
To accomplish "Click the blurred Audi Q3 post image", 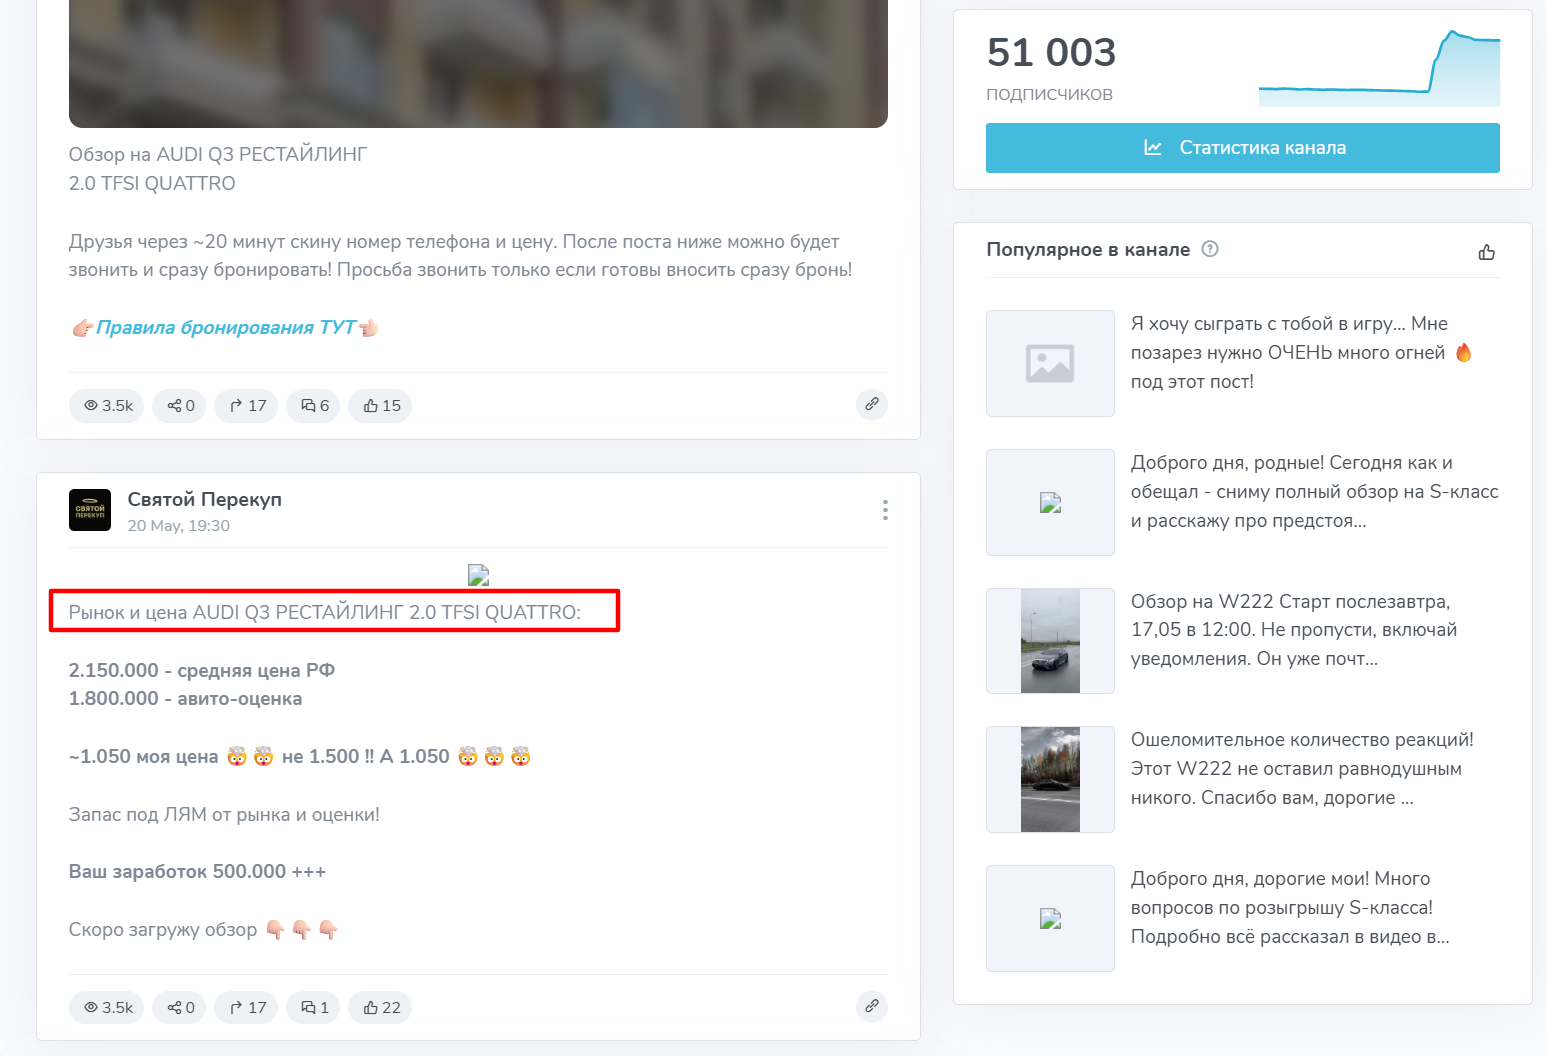I will (478, 64).
